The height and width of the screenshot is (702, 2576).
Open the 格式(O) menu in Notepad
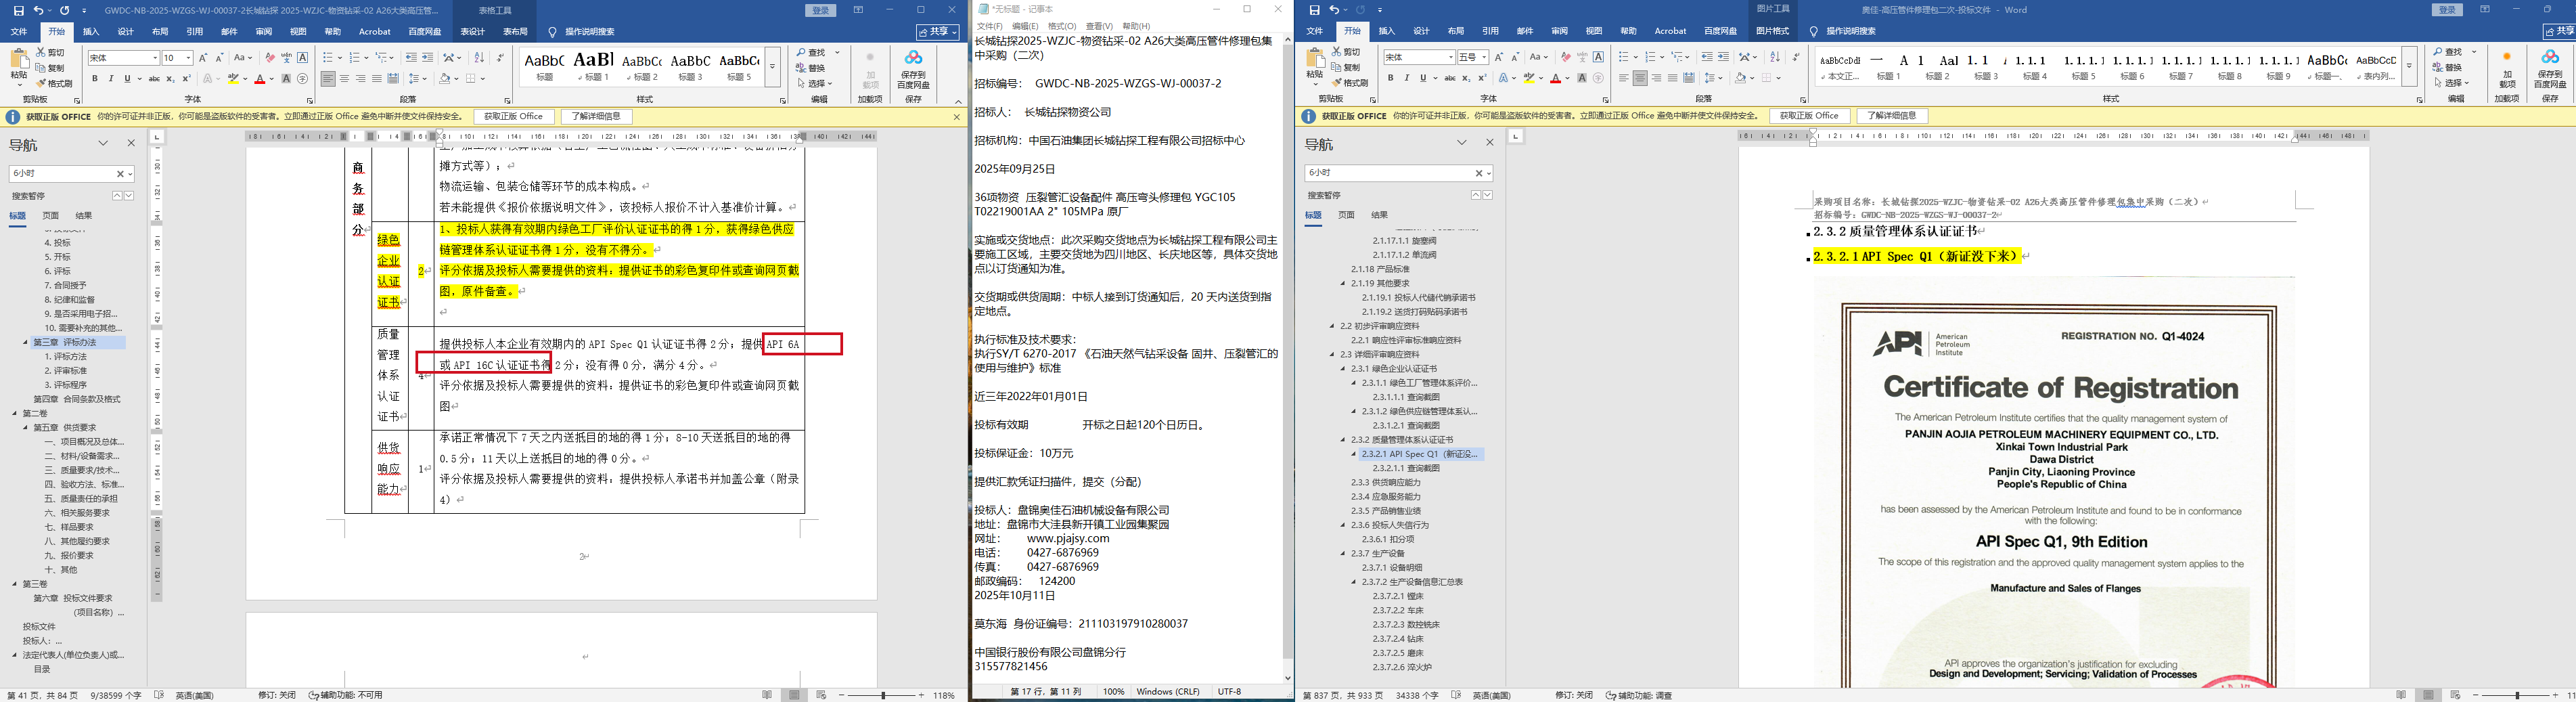1062,26
